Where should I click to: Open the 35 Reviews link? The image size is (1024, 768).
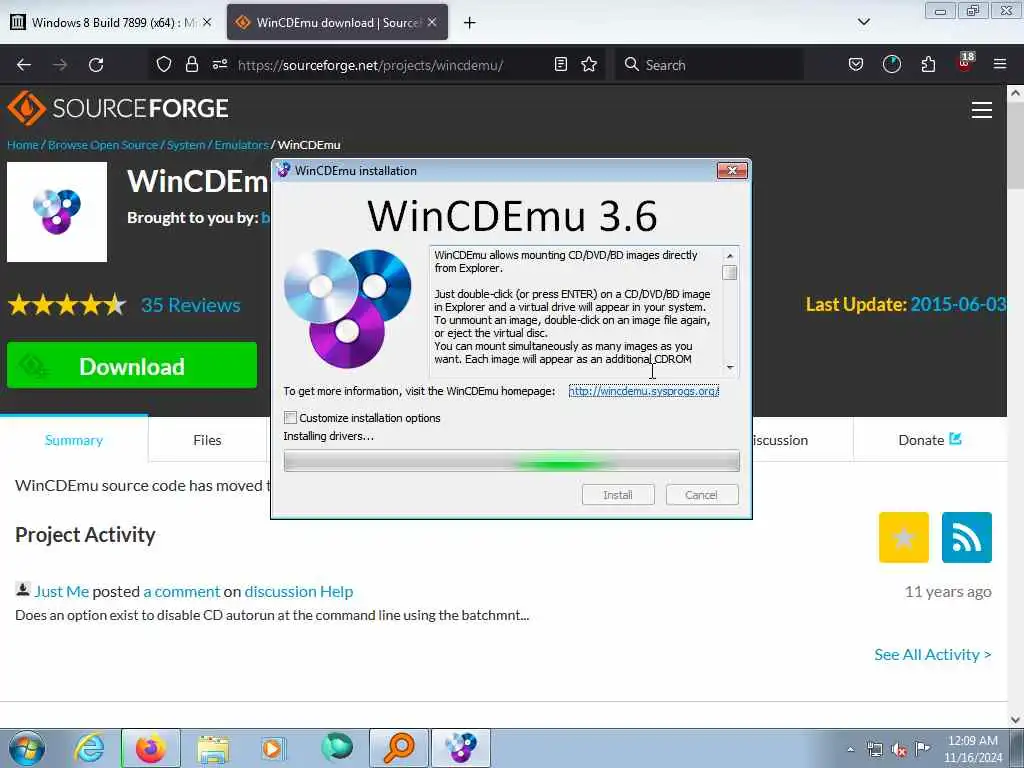click(x=191, y=305)
